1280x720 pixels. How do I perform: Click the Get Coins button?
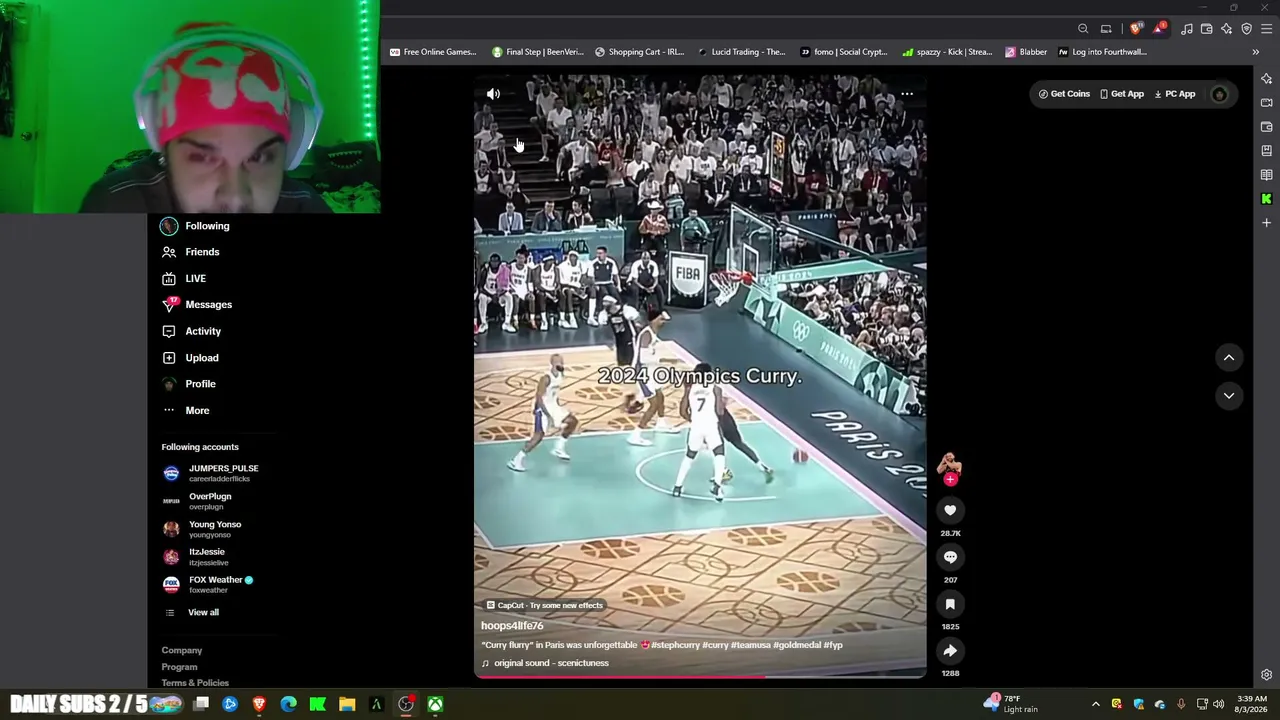[x=1064, y=94]
